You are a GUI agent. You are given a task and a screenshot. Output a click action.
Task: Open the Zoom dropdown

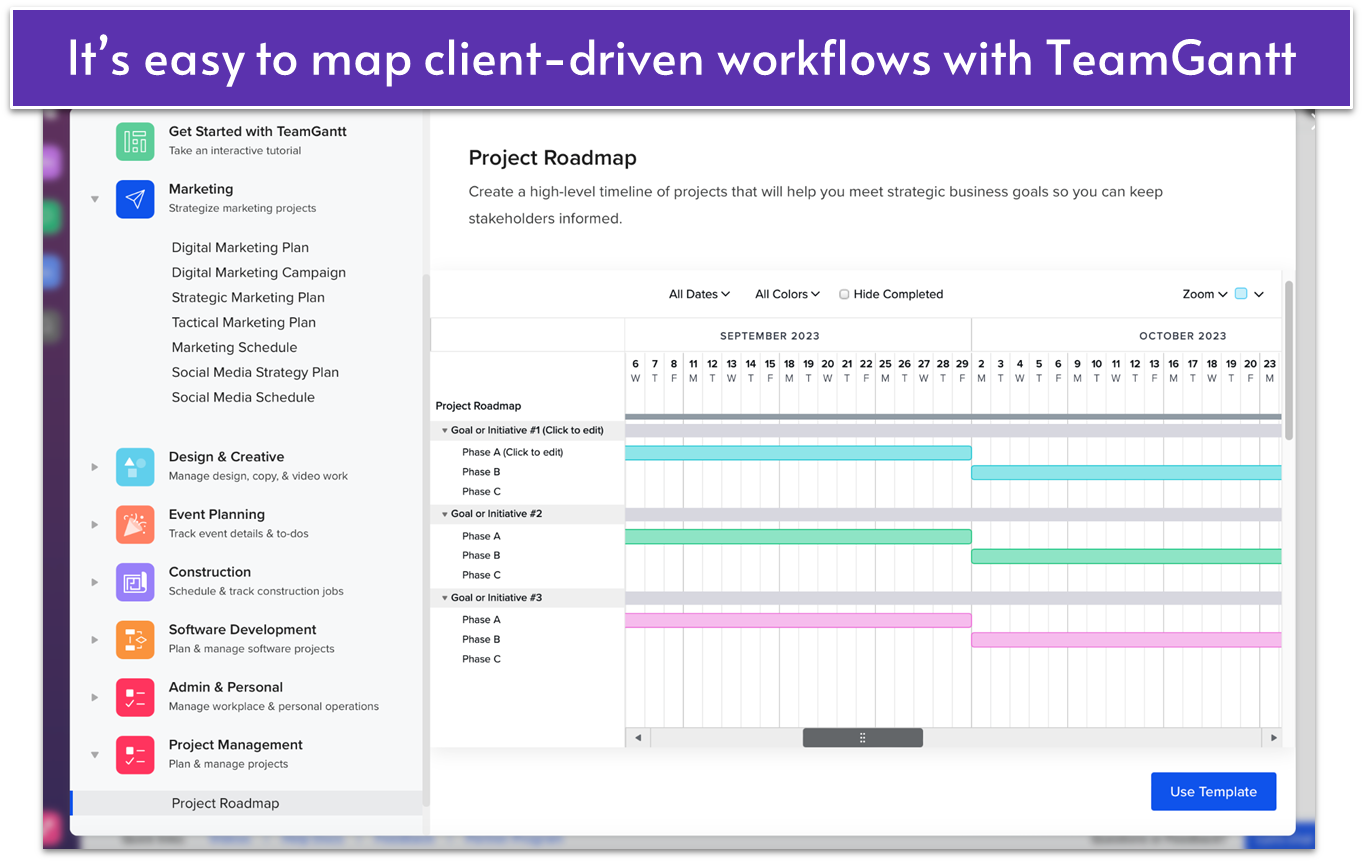coord(1205,294)
